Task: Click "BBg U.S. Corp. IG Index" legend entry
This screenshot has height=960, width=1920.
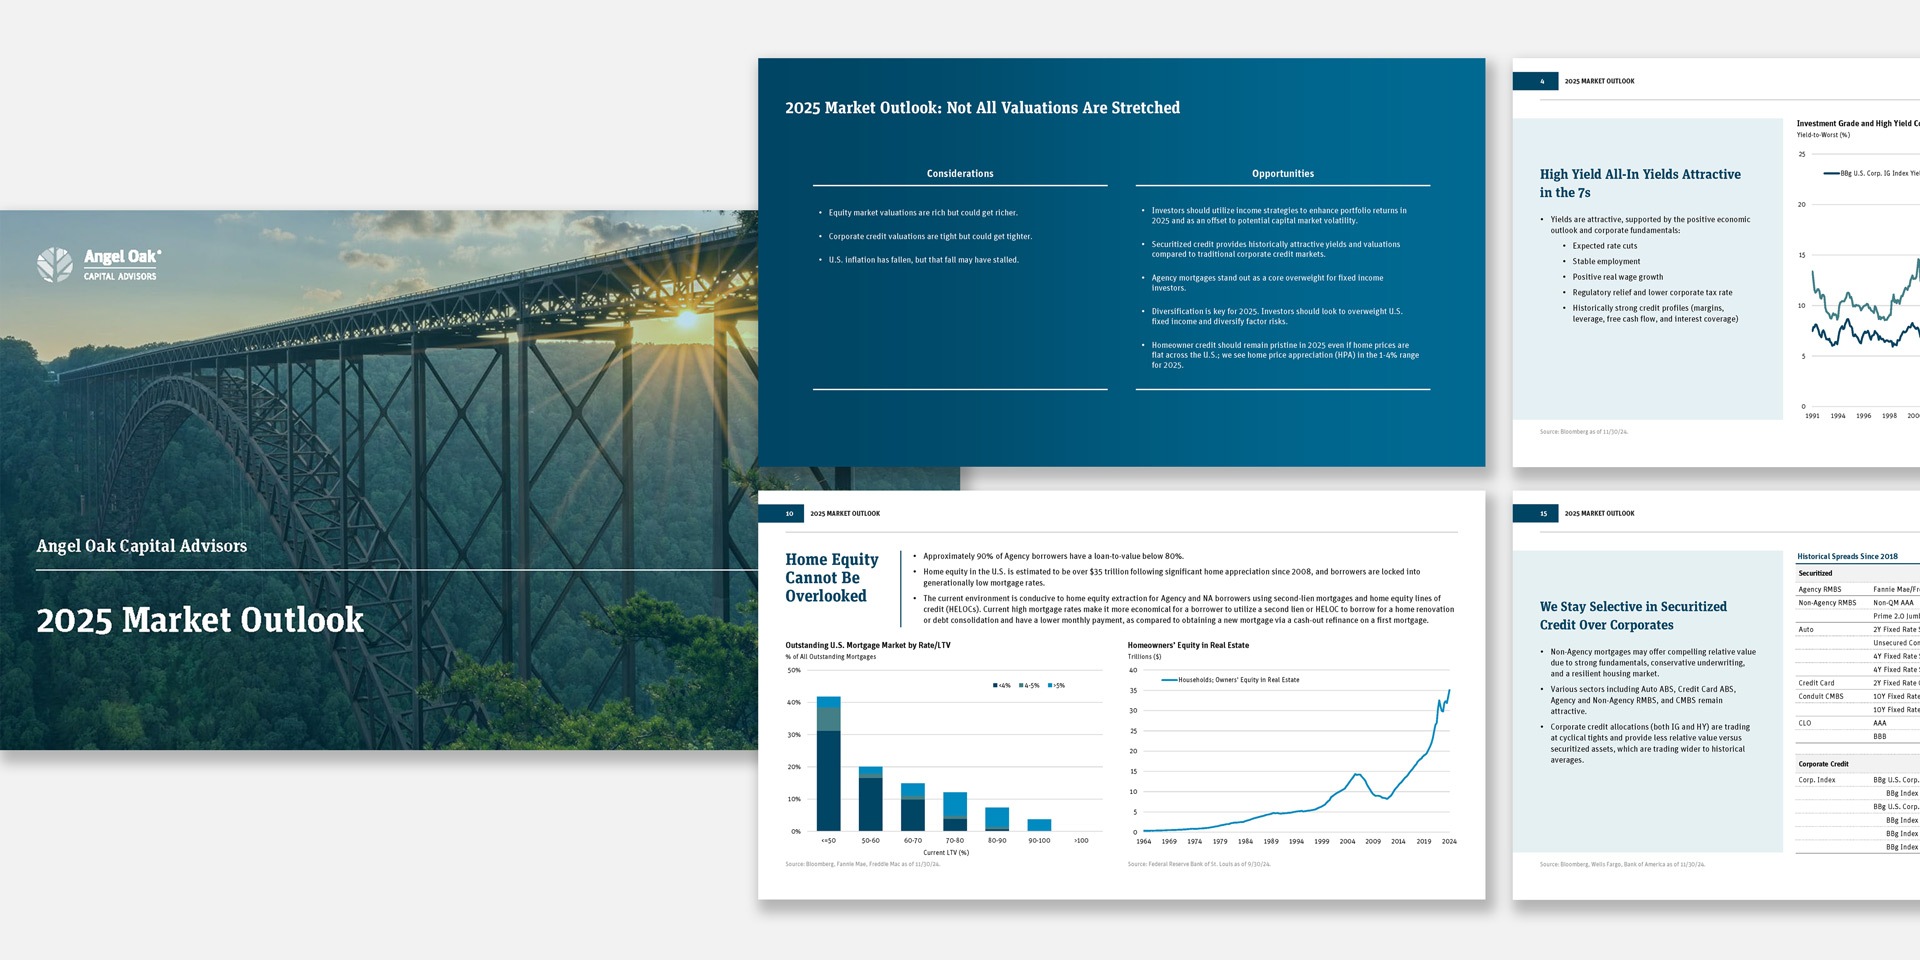Action: [x=1871, y=173]
